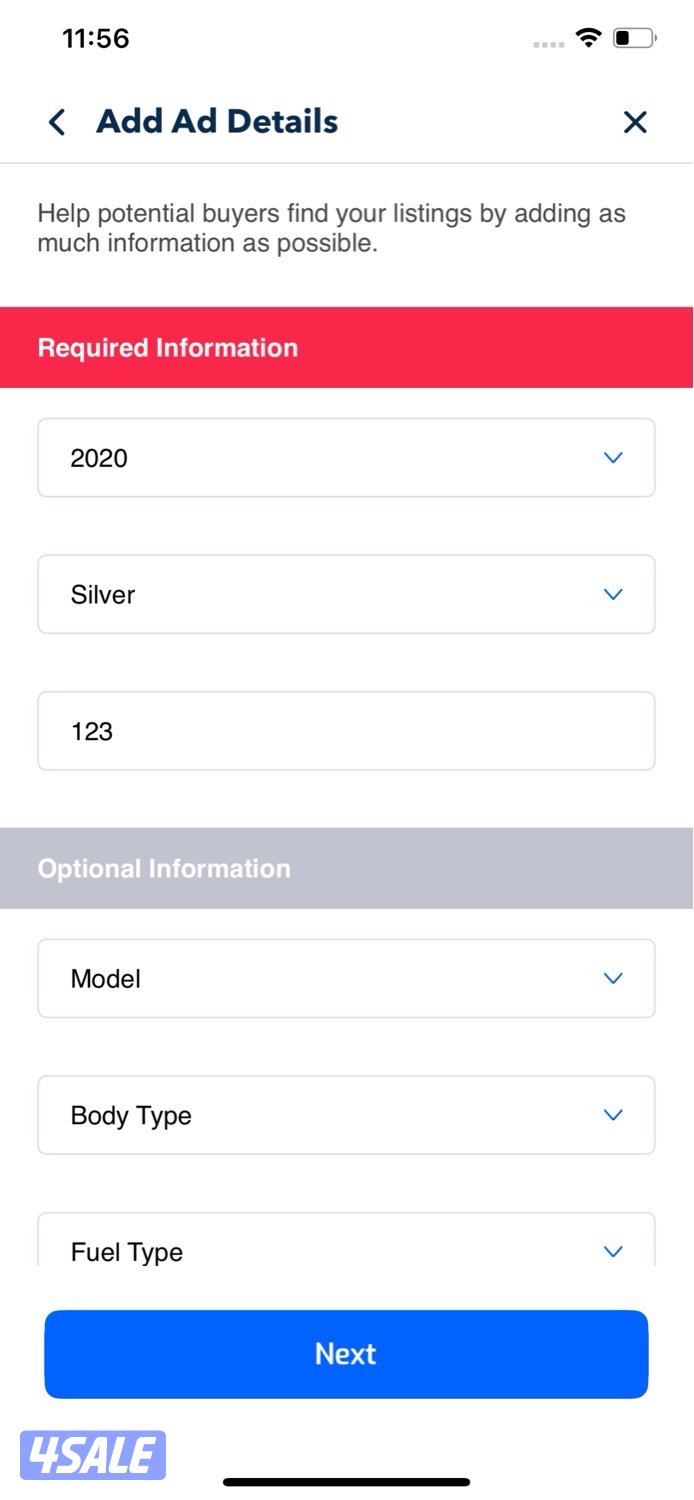Tap the Required Information section header

point(168,348)
